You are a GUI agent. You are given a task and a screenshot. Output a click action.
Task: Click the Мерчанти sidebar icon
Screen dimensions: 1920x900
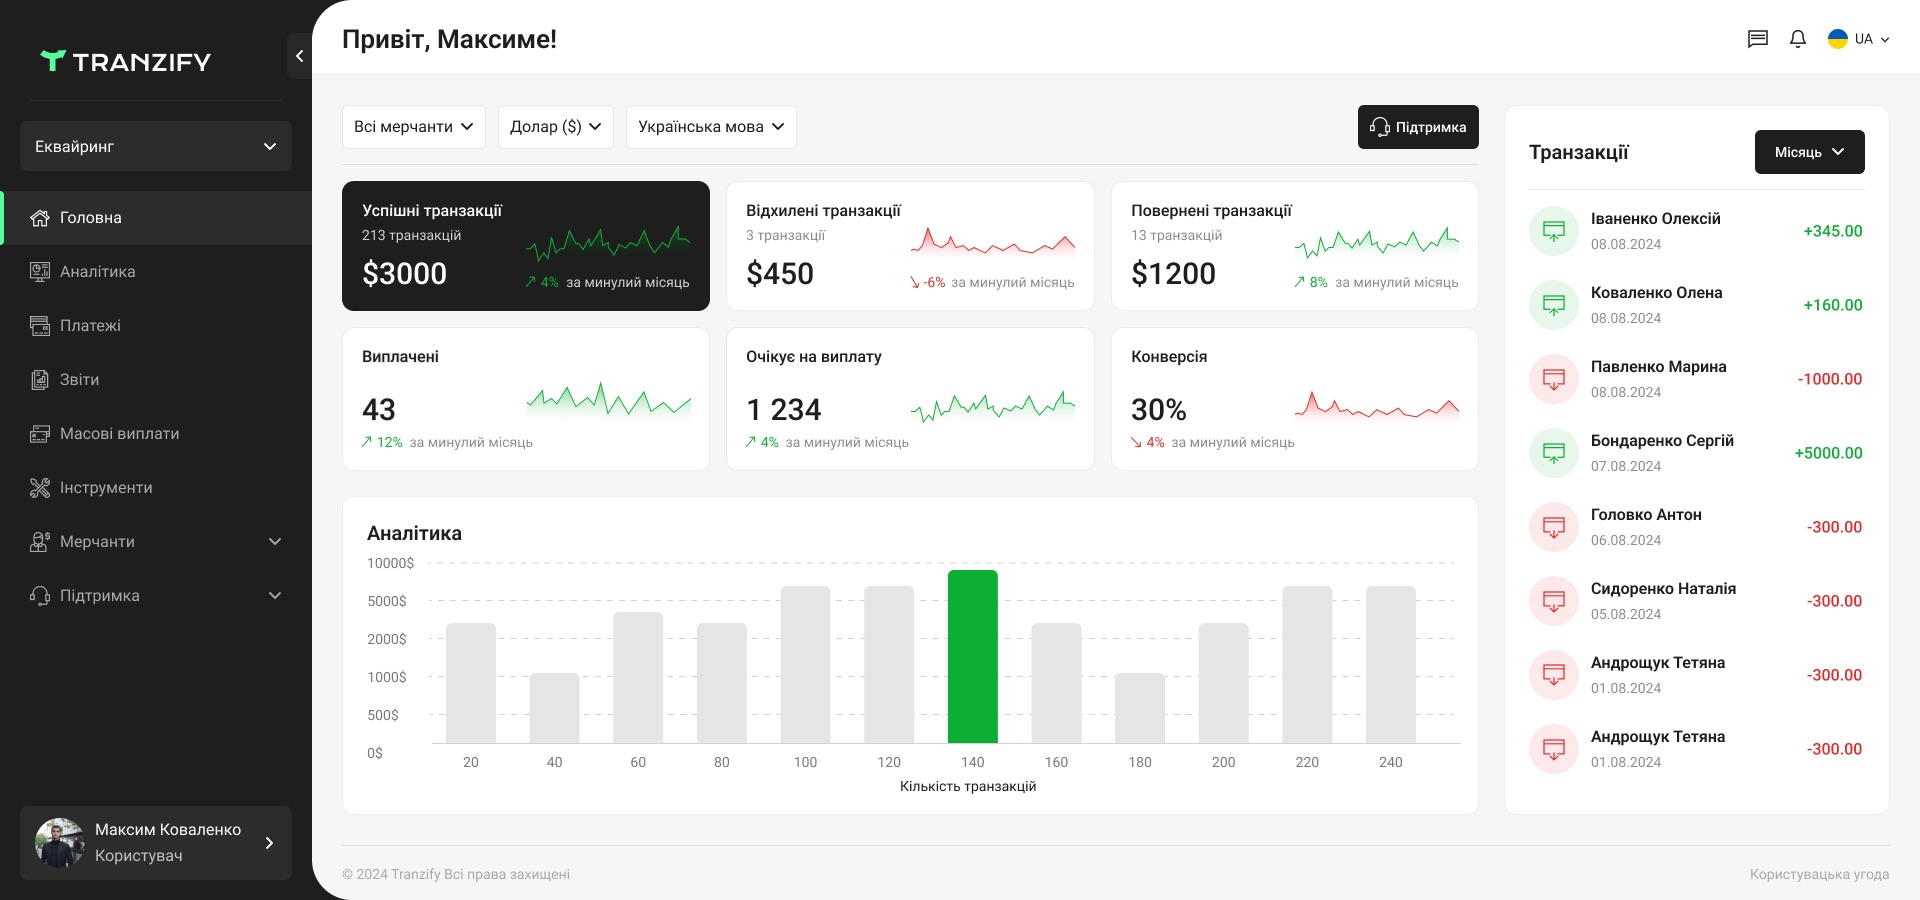point(40,542)
